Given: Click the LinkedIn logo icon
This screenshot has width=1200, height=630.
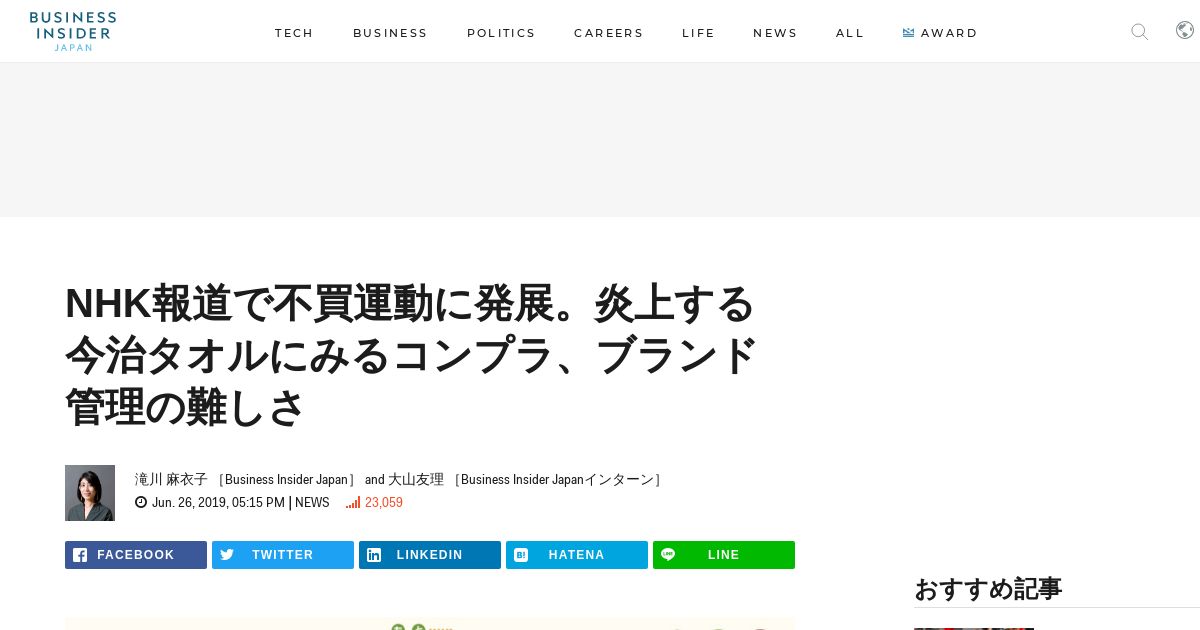Looking at the screenshot, I should 374,555.
